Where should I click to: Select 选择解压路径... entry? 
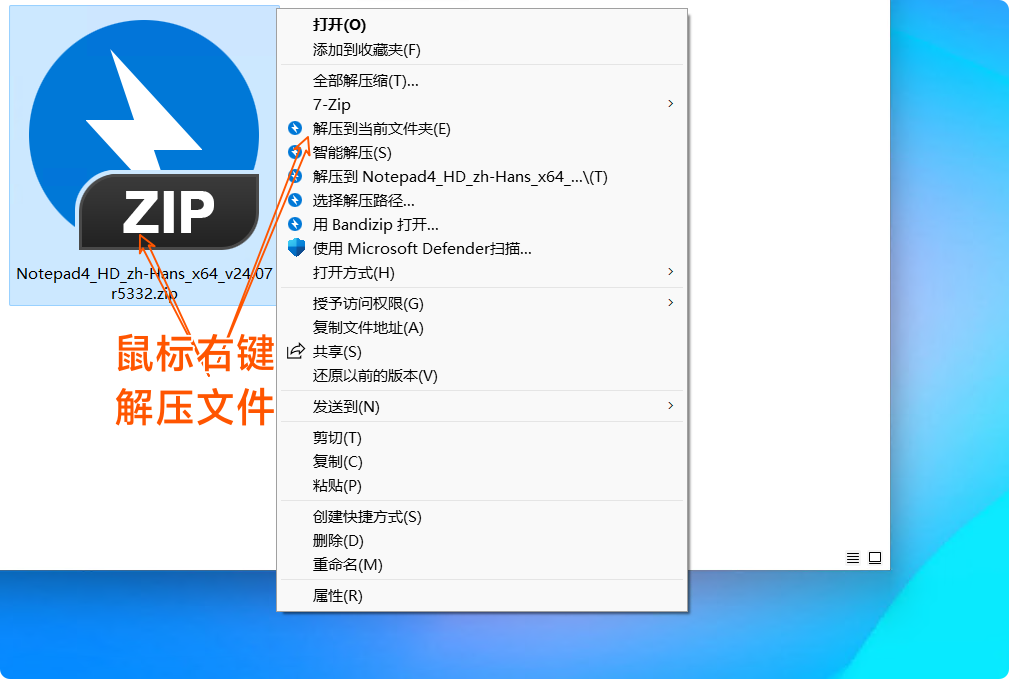pyautogui.click(x=482, y=201)
